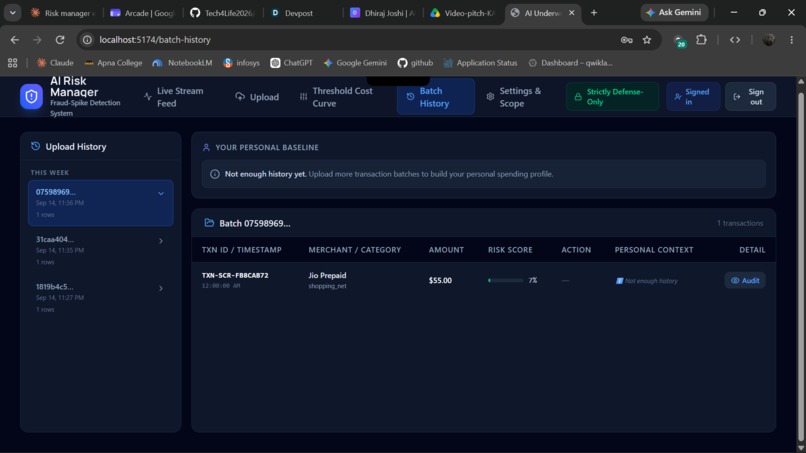The image size is (806, 453).
Task: Click the page vertical scrollbar
Action: coord(801,265)
